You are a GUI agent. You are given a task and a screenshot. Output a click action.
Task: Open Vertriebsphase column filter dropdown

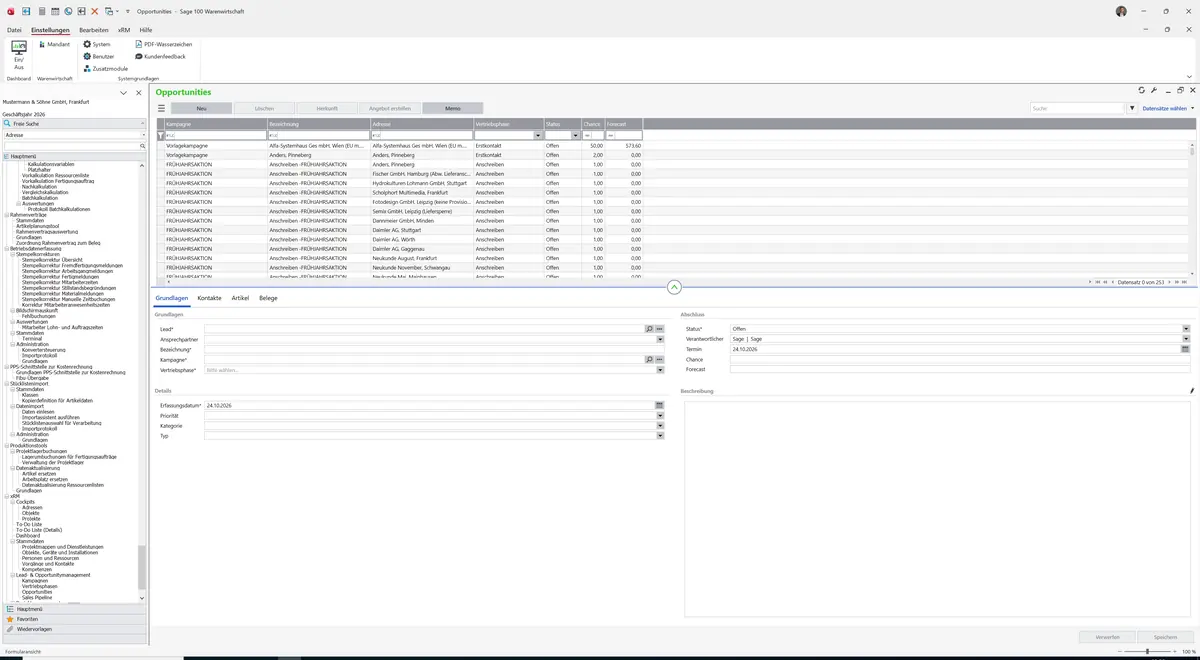[x=538, y=135]
